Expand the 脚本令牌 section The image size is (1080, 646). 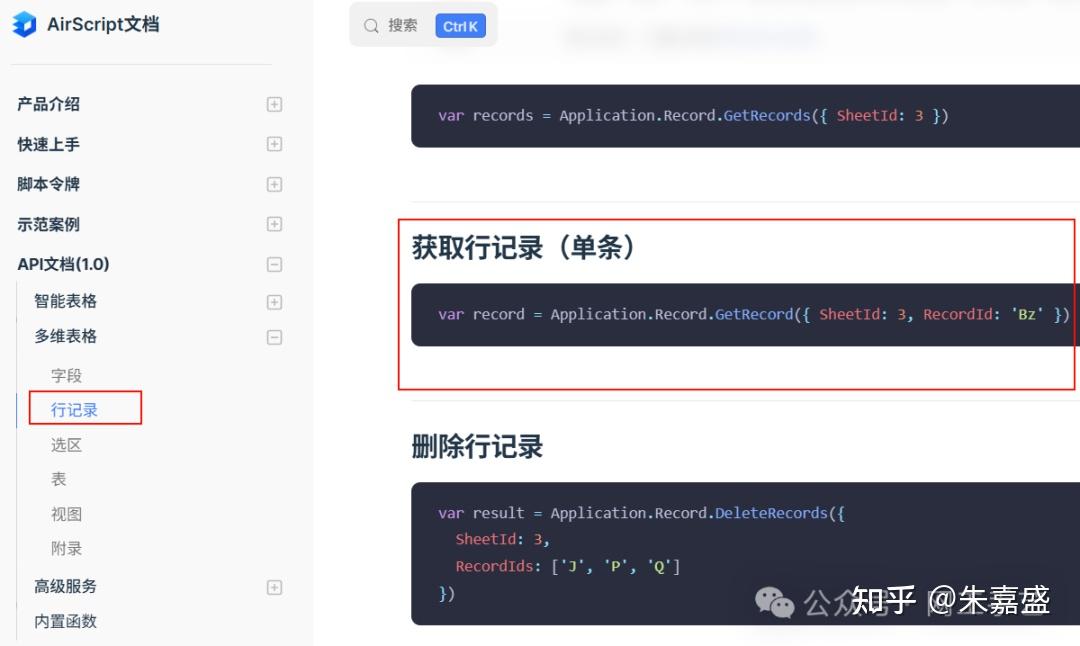pos(274,185)
